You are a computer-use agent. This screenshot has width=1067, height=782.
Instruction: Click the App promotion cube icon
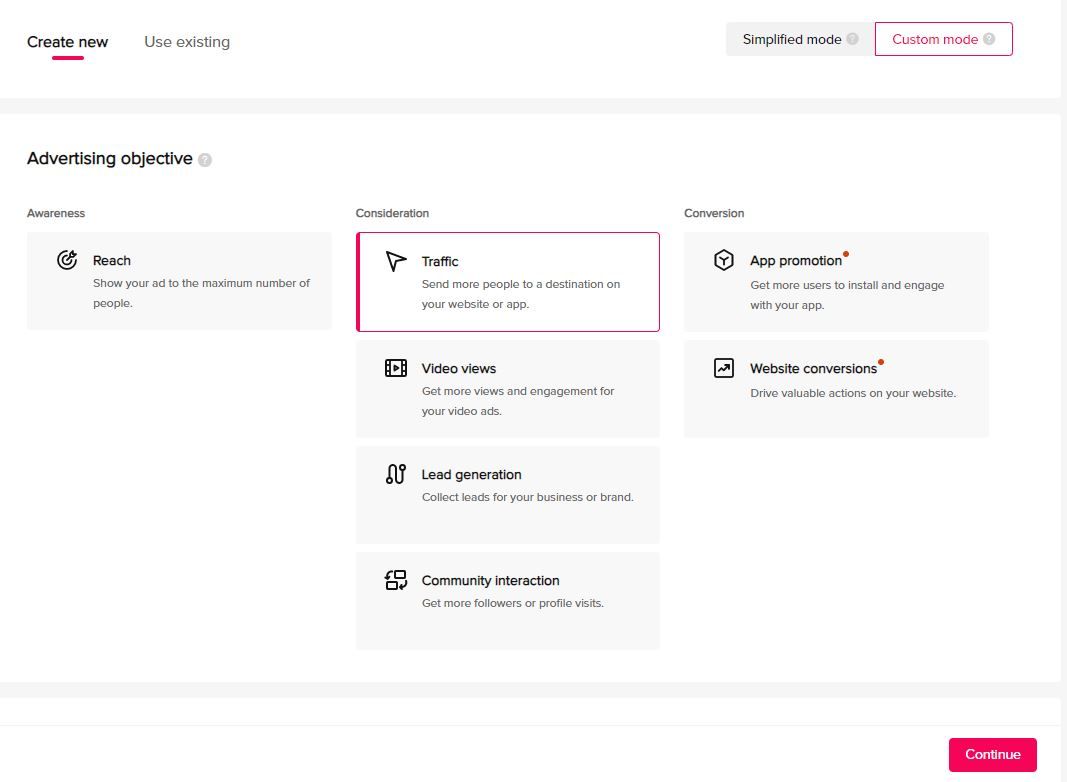pyautogui.click(x=723, y=259)
